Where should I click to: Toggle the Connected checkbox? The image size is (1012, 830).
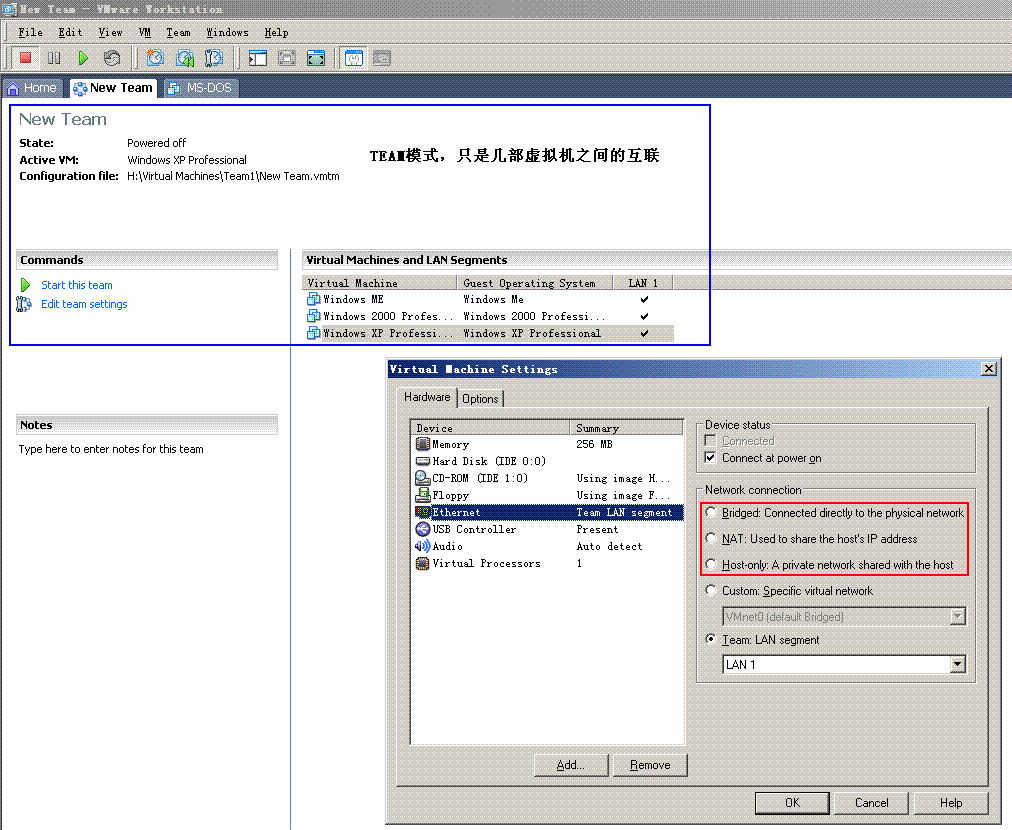coord(711,441)
